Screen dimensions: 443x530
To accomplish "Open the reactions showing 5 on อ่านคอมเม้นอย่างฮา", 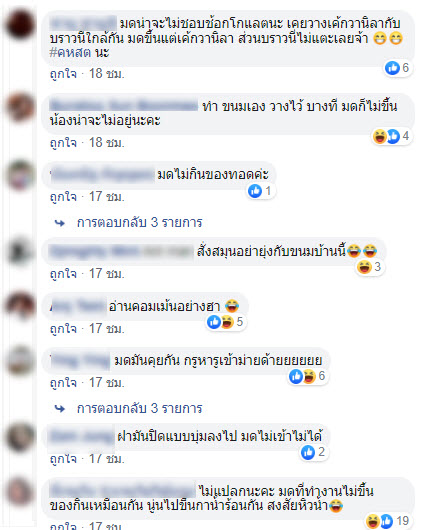I will point(225,322).
